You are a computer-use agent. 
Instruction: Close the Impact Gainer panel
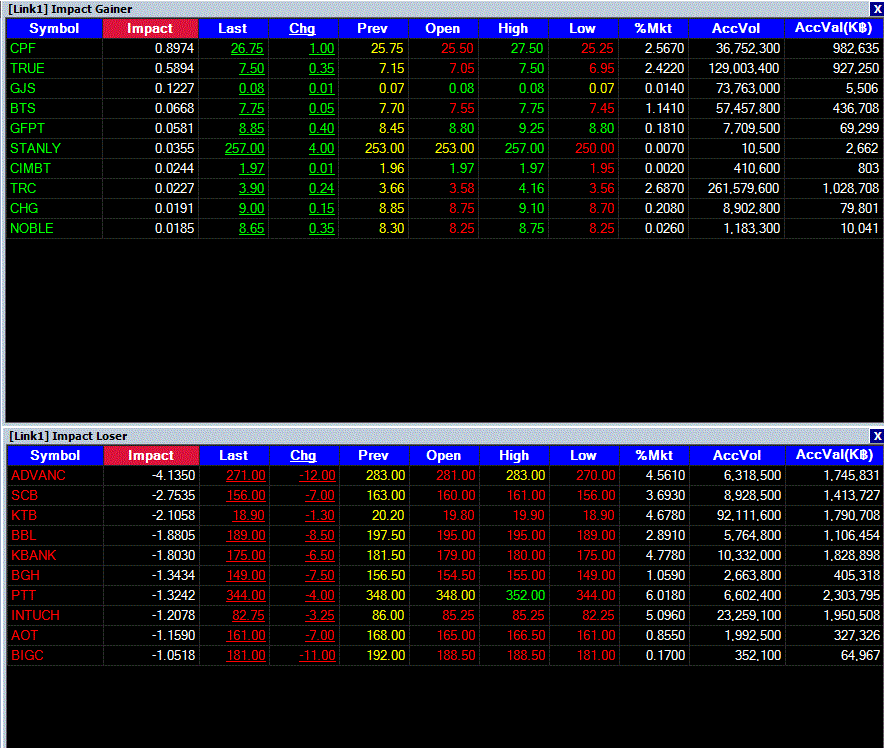point(877,9)
